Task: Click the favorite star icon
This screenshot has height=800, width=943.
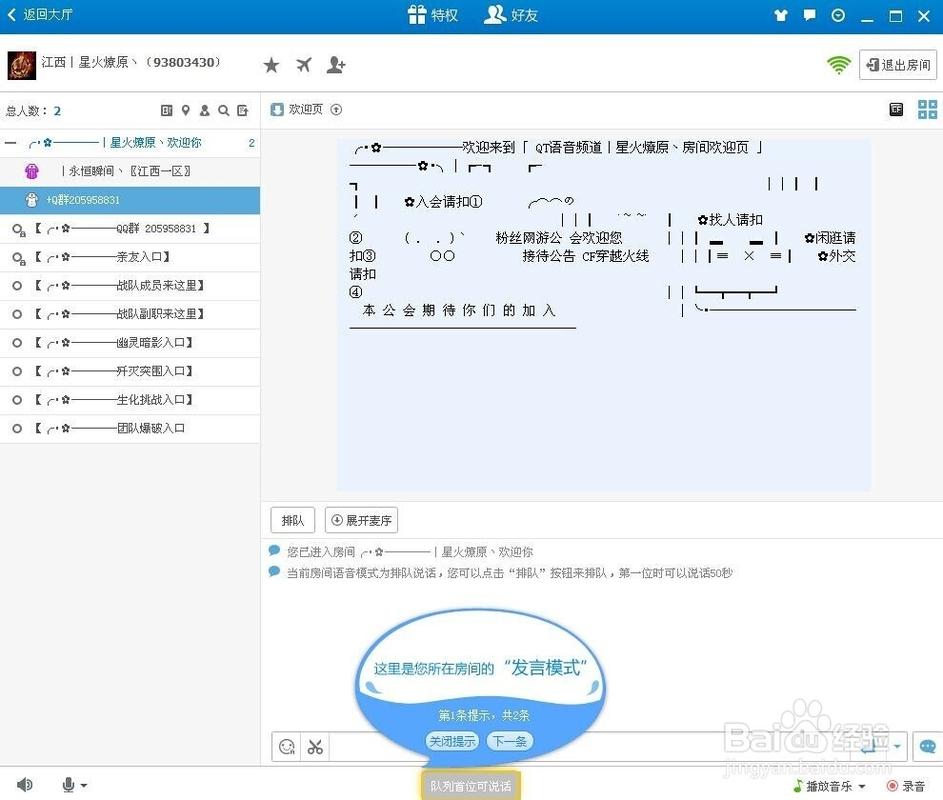Action: point(271,65)
